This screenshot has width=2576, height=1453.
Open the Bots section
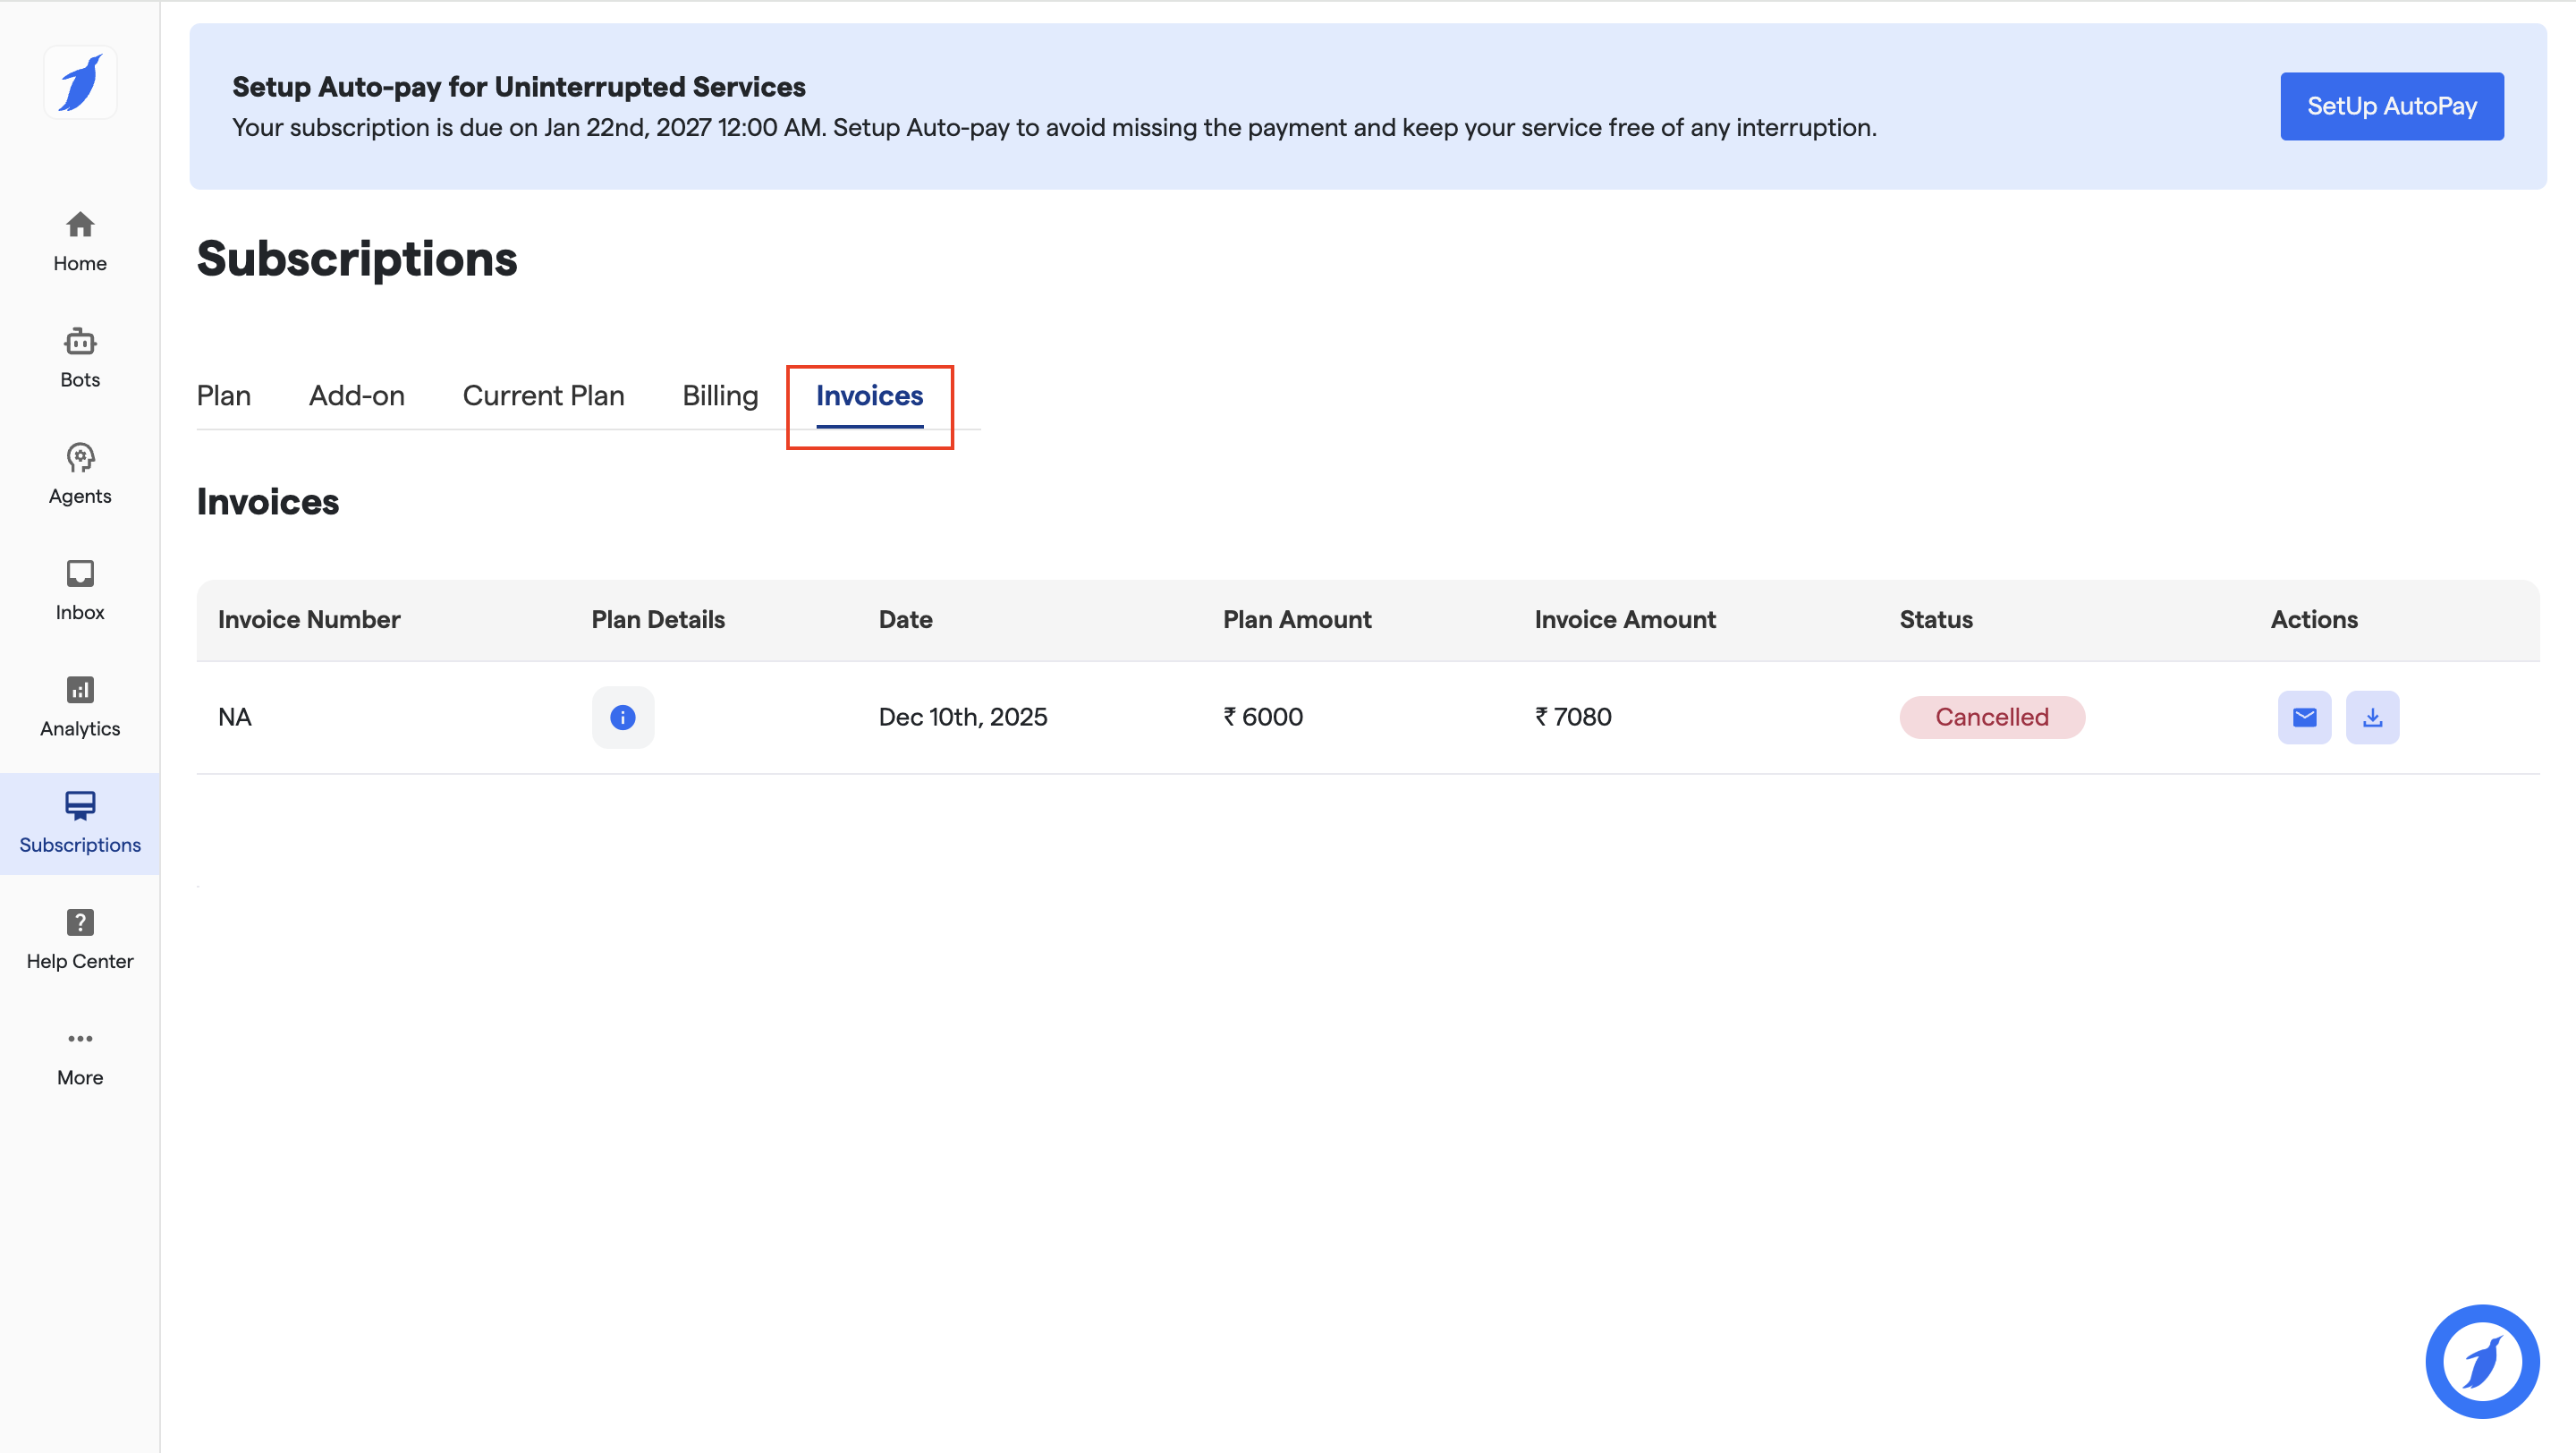click(80, 357)
